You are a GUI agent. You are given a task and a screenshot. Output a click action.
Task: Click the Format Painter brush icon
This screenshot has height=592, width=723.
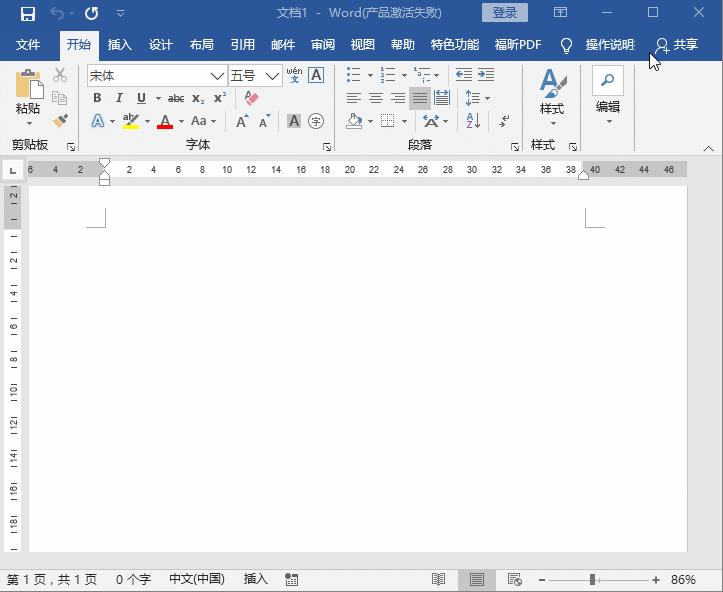click(60, 121)
